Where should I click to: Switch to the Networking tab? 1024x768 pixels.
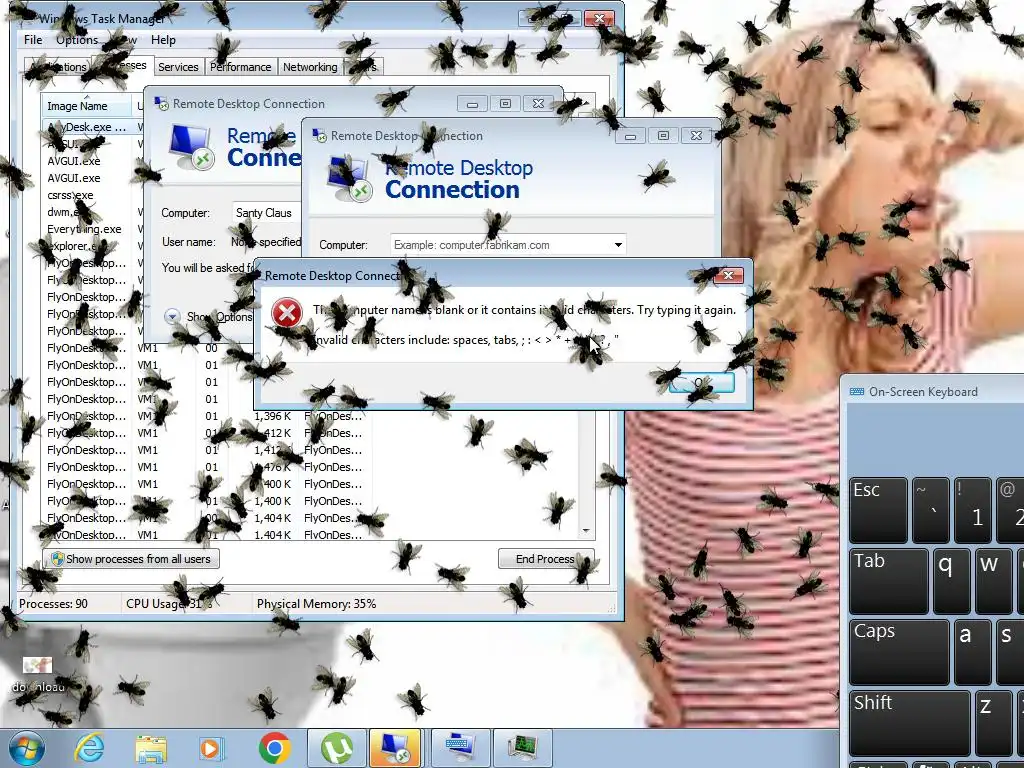(310, 67)
